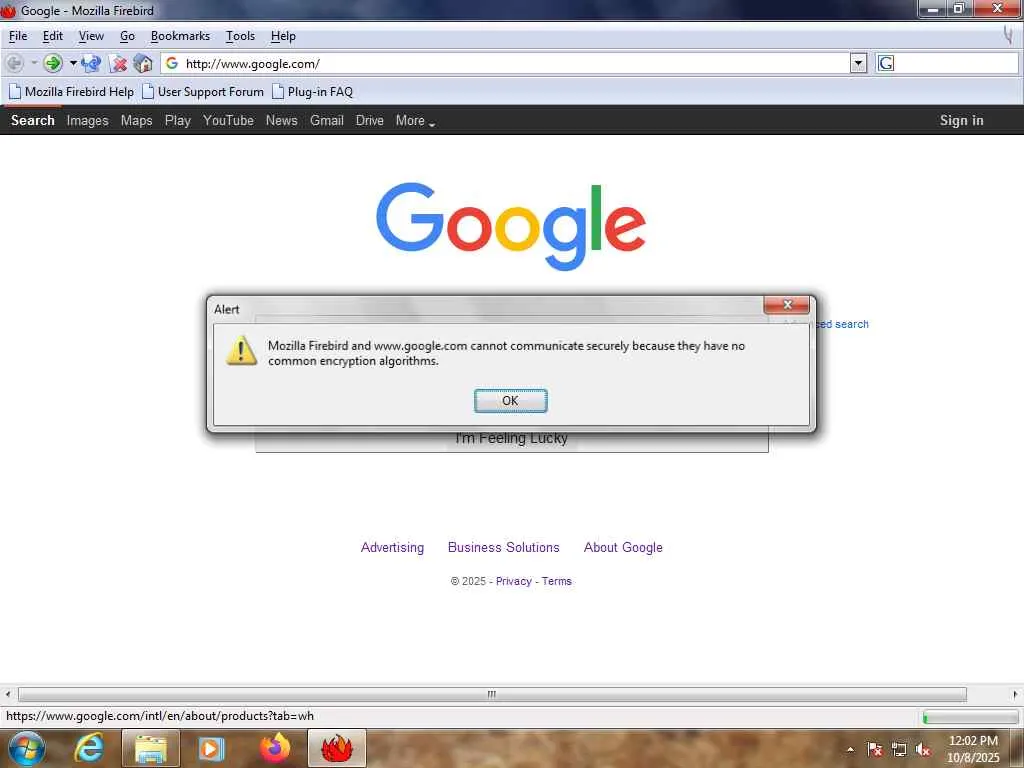This screenshot has height=768, width=1024.
Task: Click the Advanced search link behind the dialog
Action: pos(842,324)
